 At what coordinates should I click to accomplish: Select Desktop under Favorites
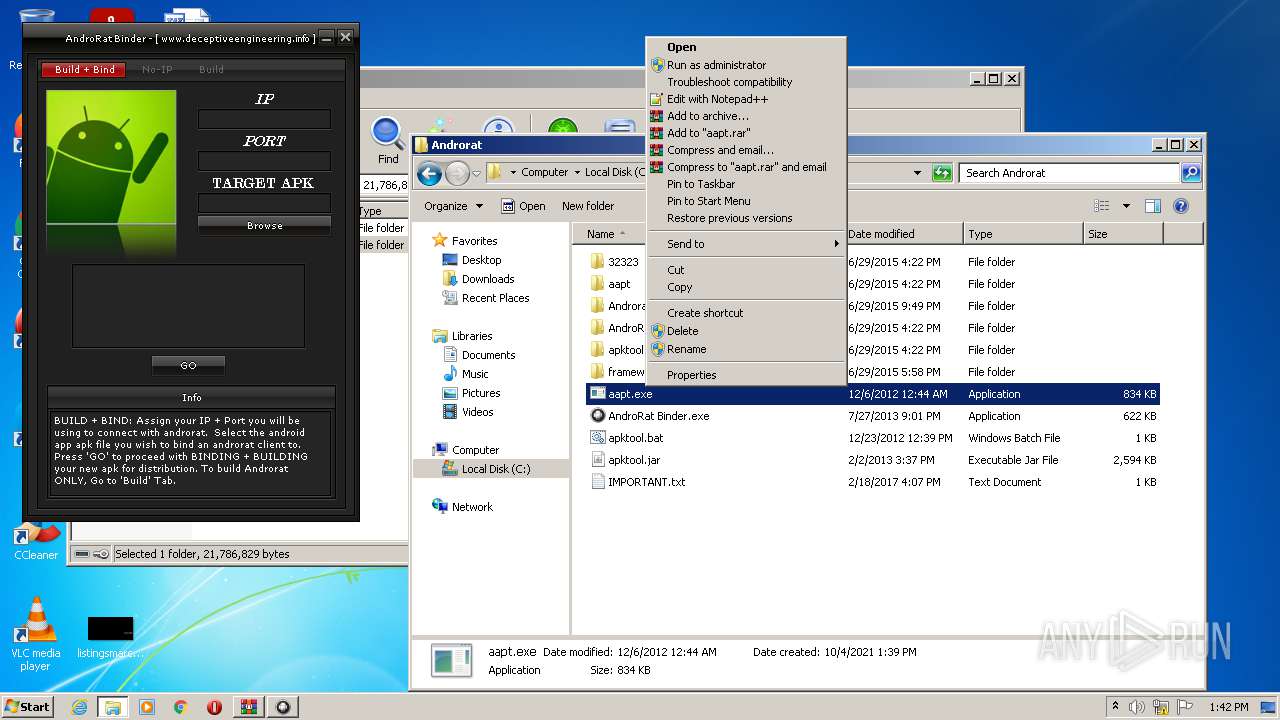point(481,260)
